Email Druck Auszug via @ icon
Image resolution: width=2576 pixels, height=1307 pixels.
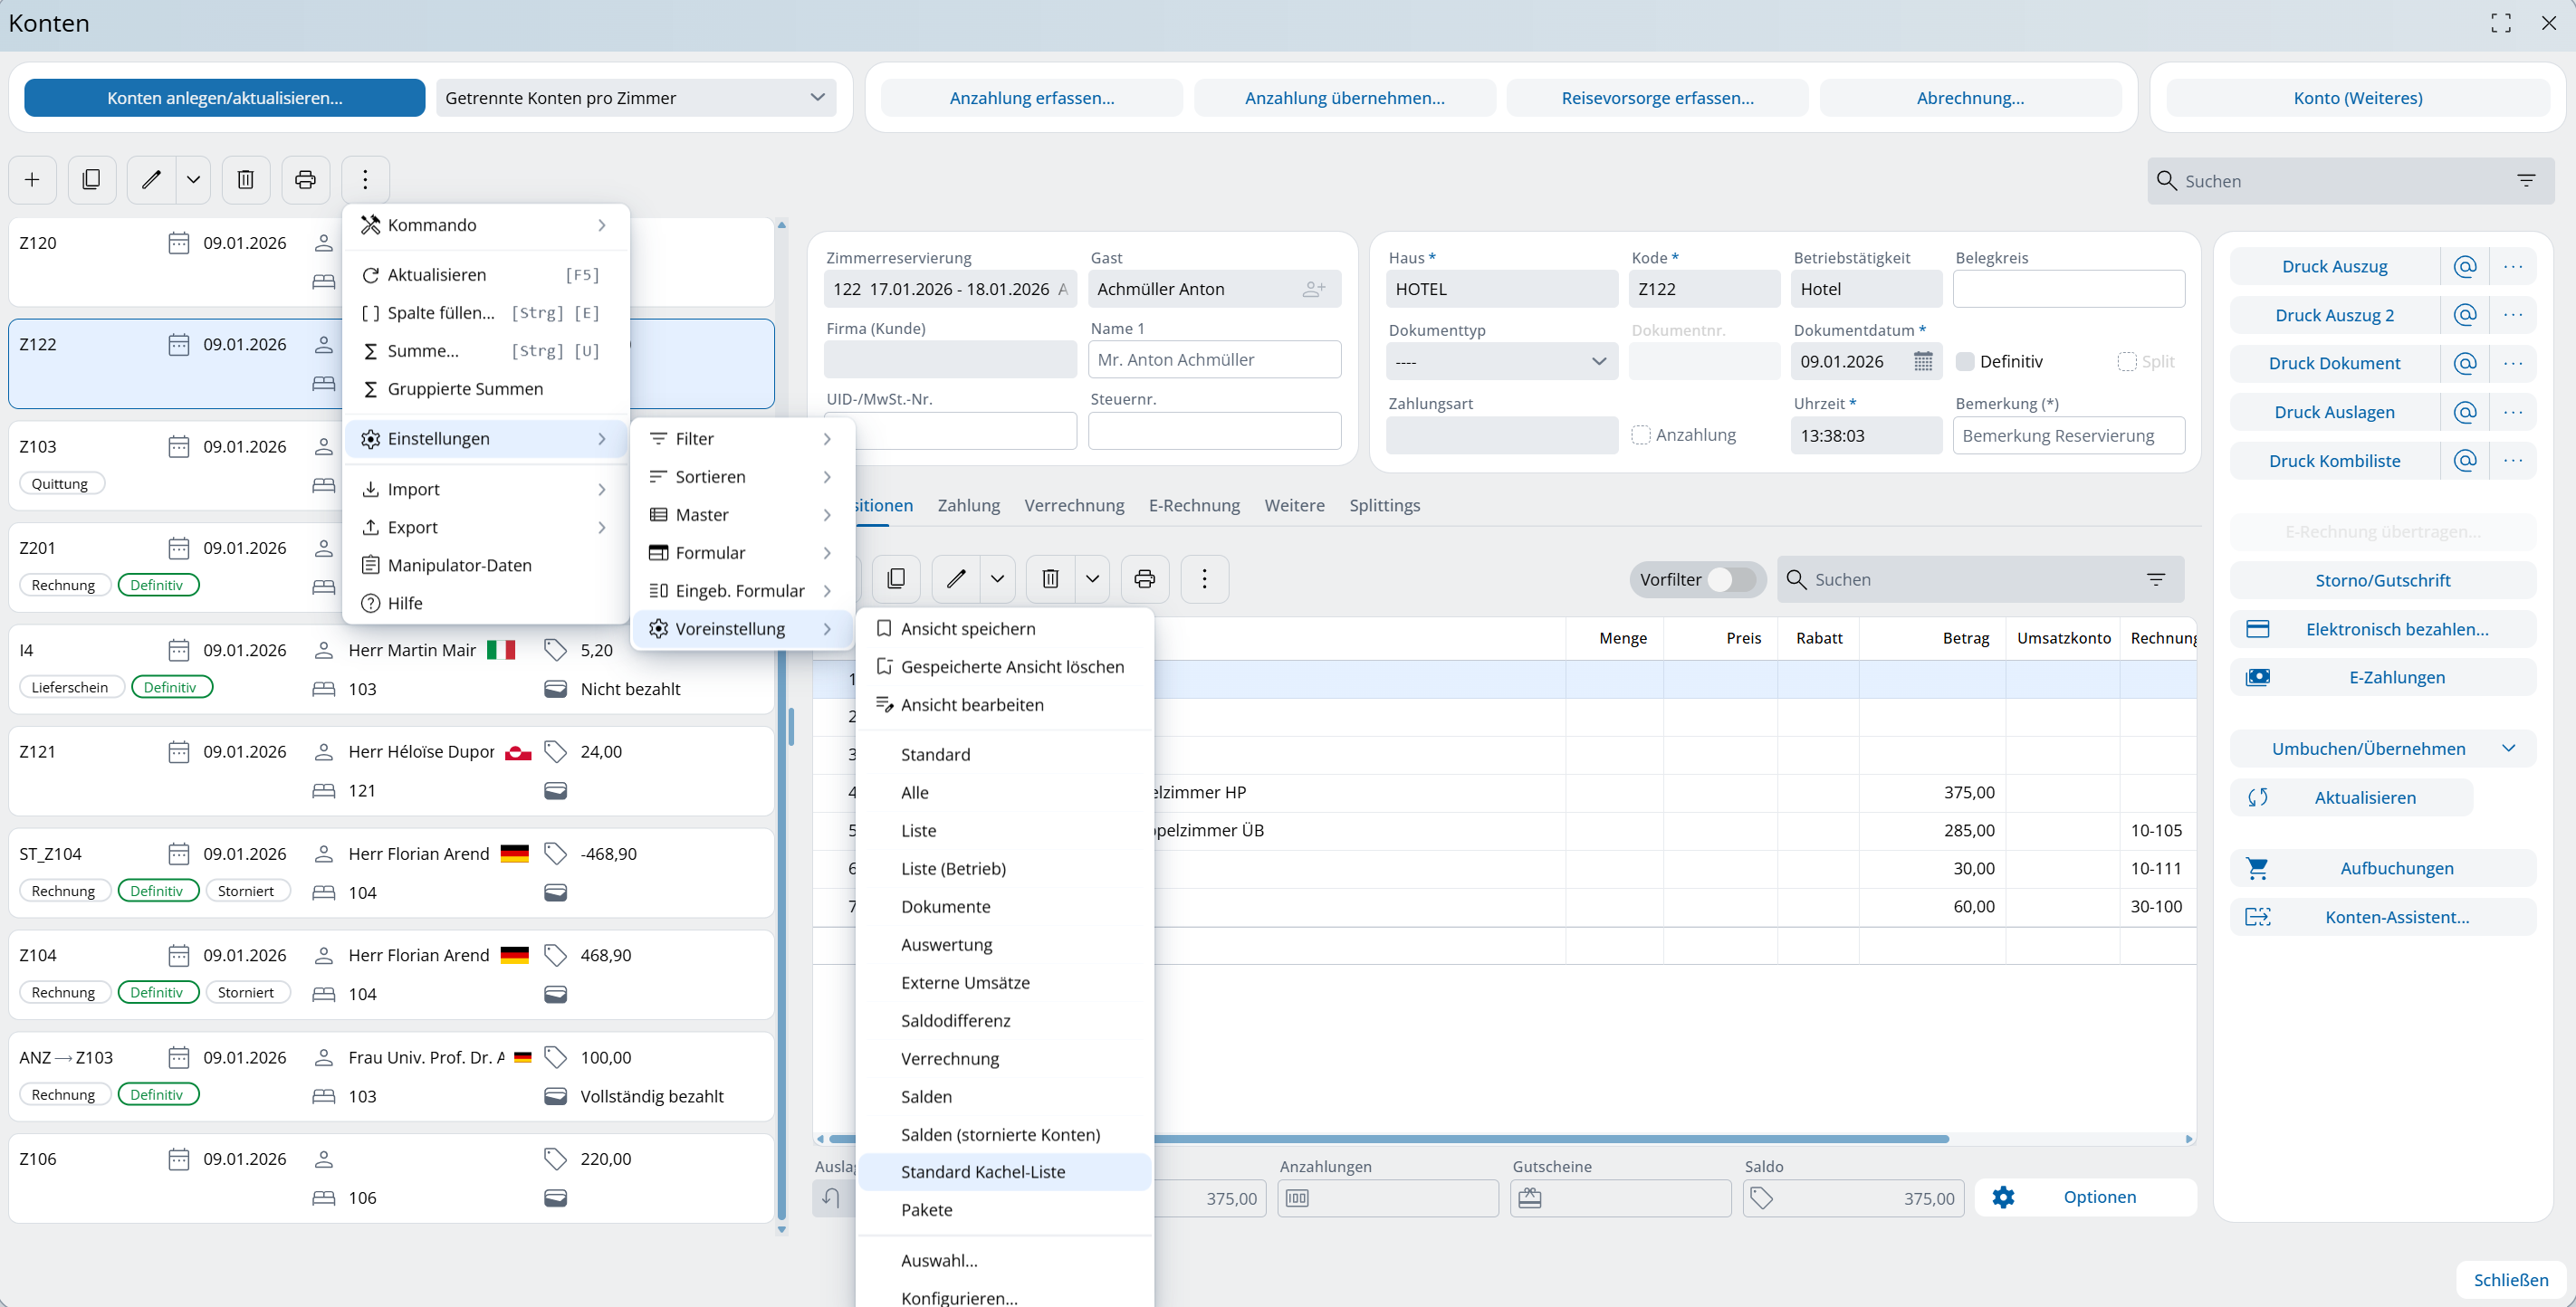2464,266
